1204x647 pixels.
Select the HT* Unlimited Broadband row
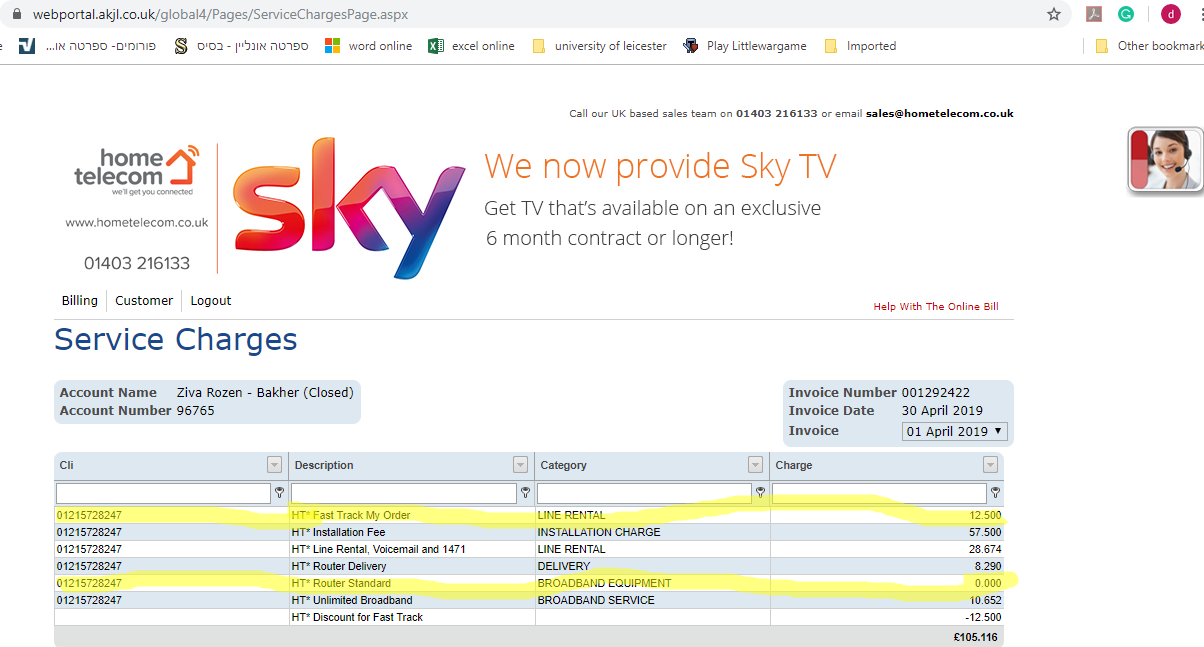[529, 600]
